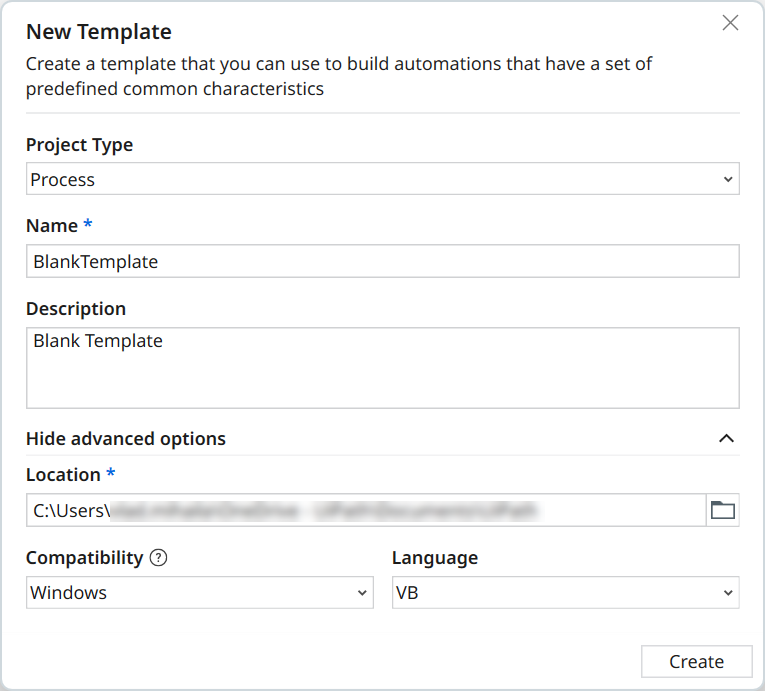
Task: Click the Description label
Action: pyautogui.click(x=76, y=309)
